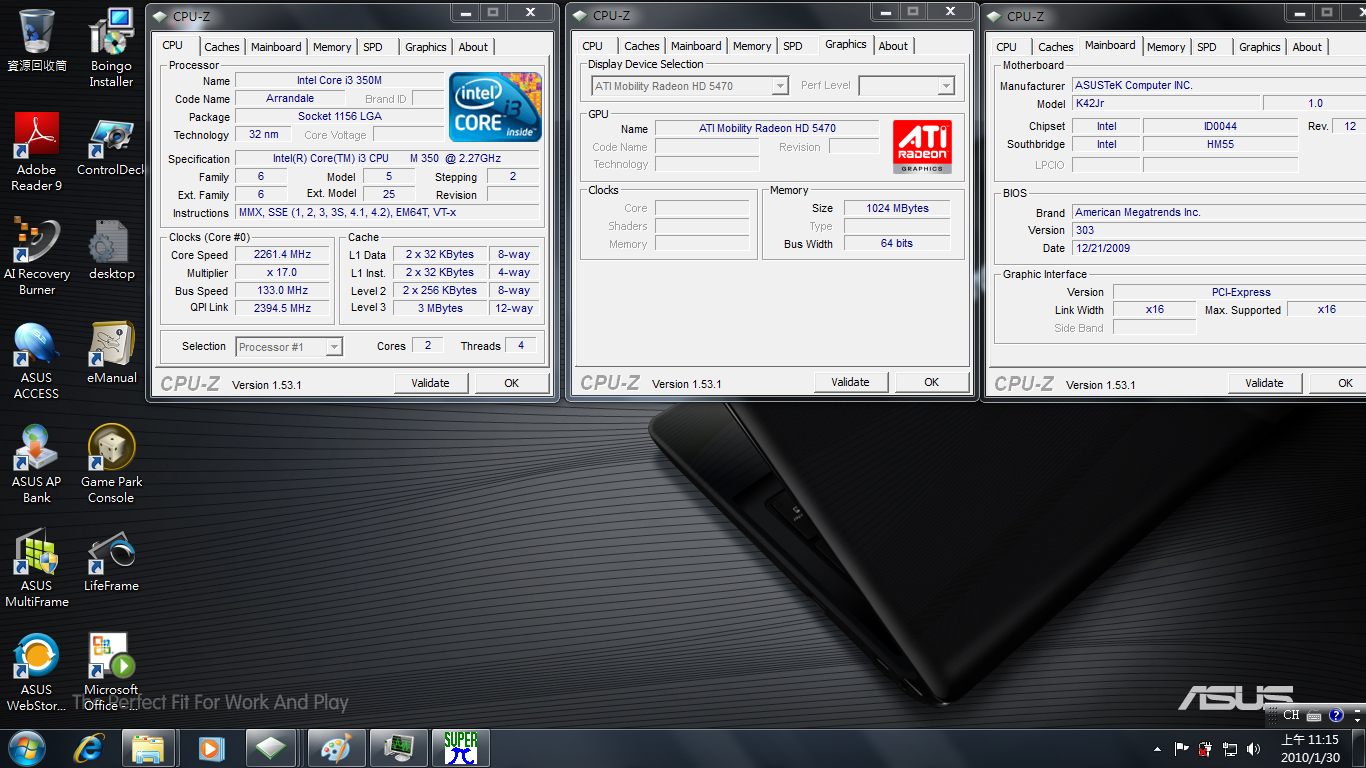Viewport: 1366px width, 768px height.
Task: Launch the ASUS MultiFrame shortcut
Action: (37, 568)
